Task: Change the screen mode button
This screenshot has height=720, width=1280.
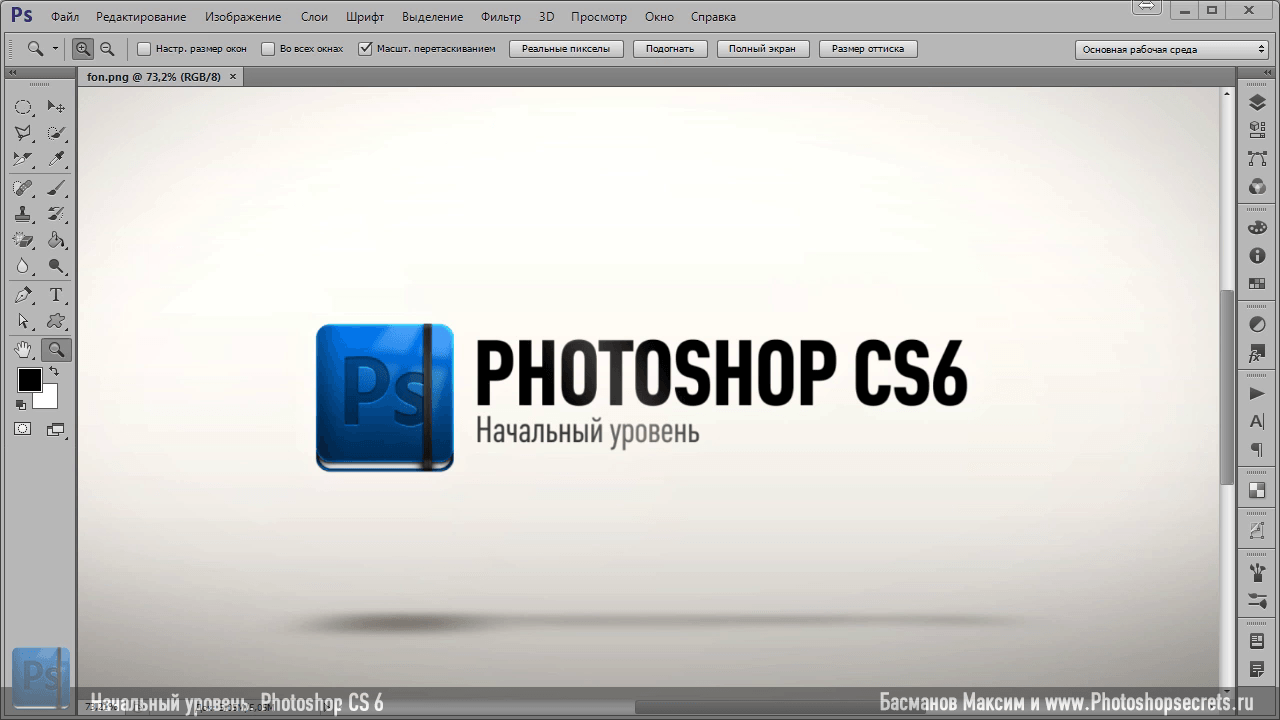Action: click(x=56, y=429)
